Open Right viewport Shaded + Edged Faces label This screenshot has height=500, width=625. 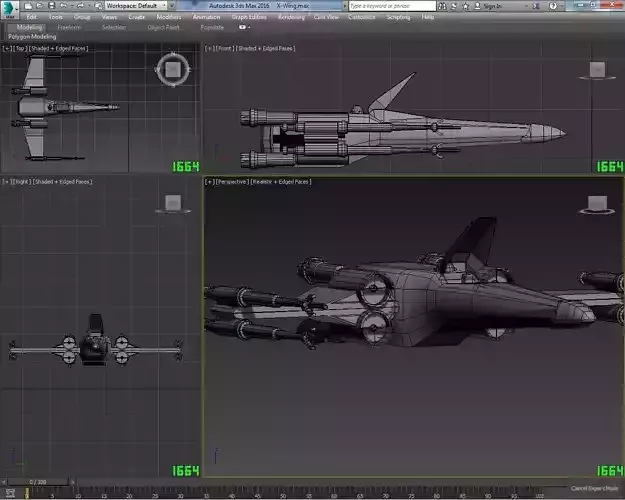62,181
